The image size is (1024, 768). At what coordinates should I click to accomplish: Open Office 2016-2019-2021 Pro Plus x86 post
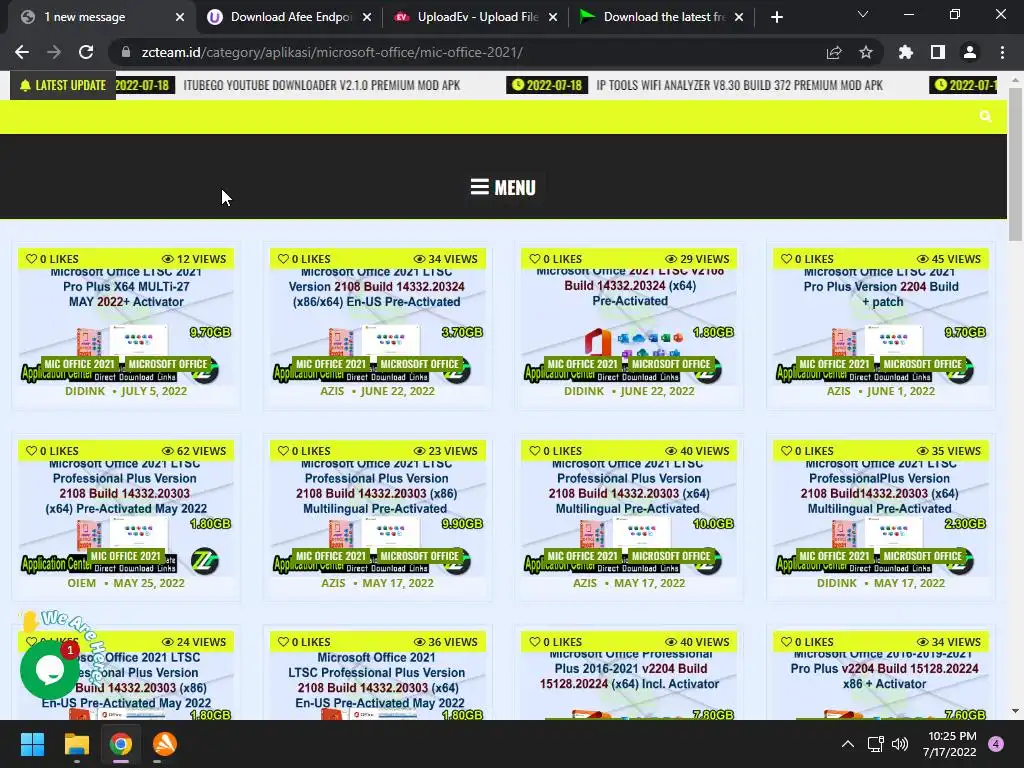click(x=884, y=669)
